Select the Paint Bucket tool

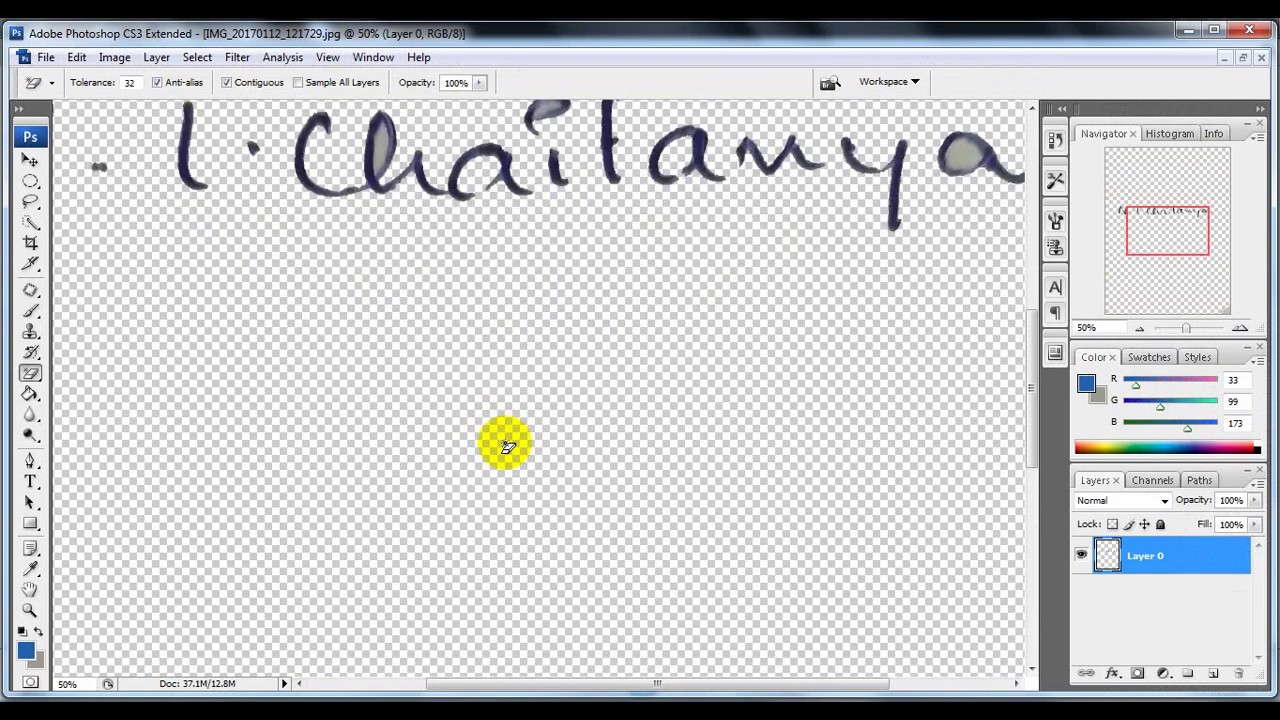(30, 394)
